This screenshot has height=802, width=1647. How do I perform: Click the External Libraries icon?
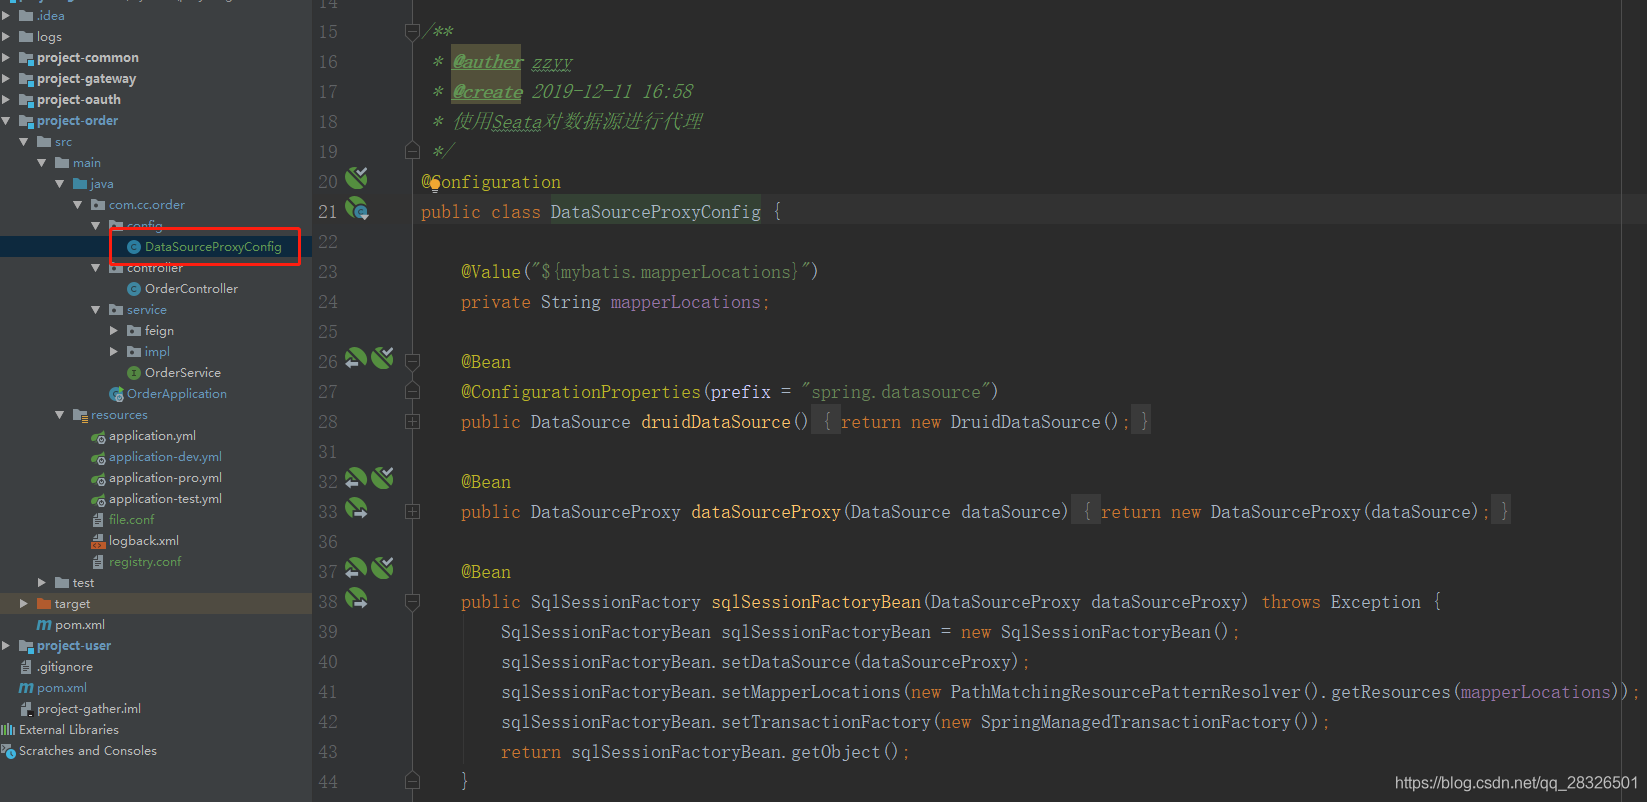pyautogui.click(x=9, y=730)
